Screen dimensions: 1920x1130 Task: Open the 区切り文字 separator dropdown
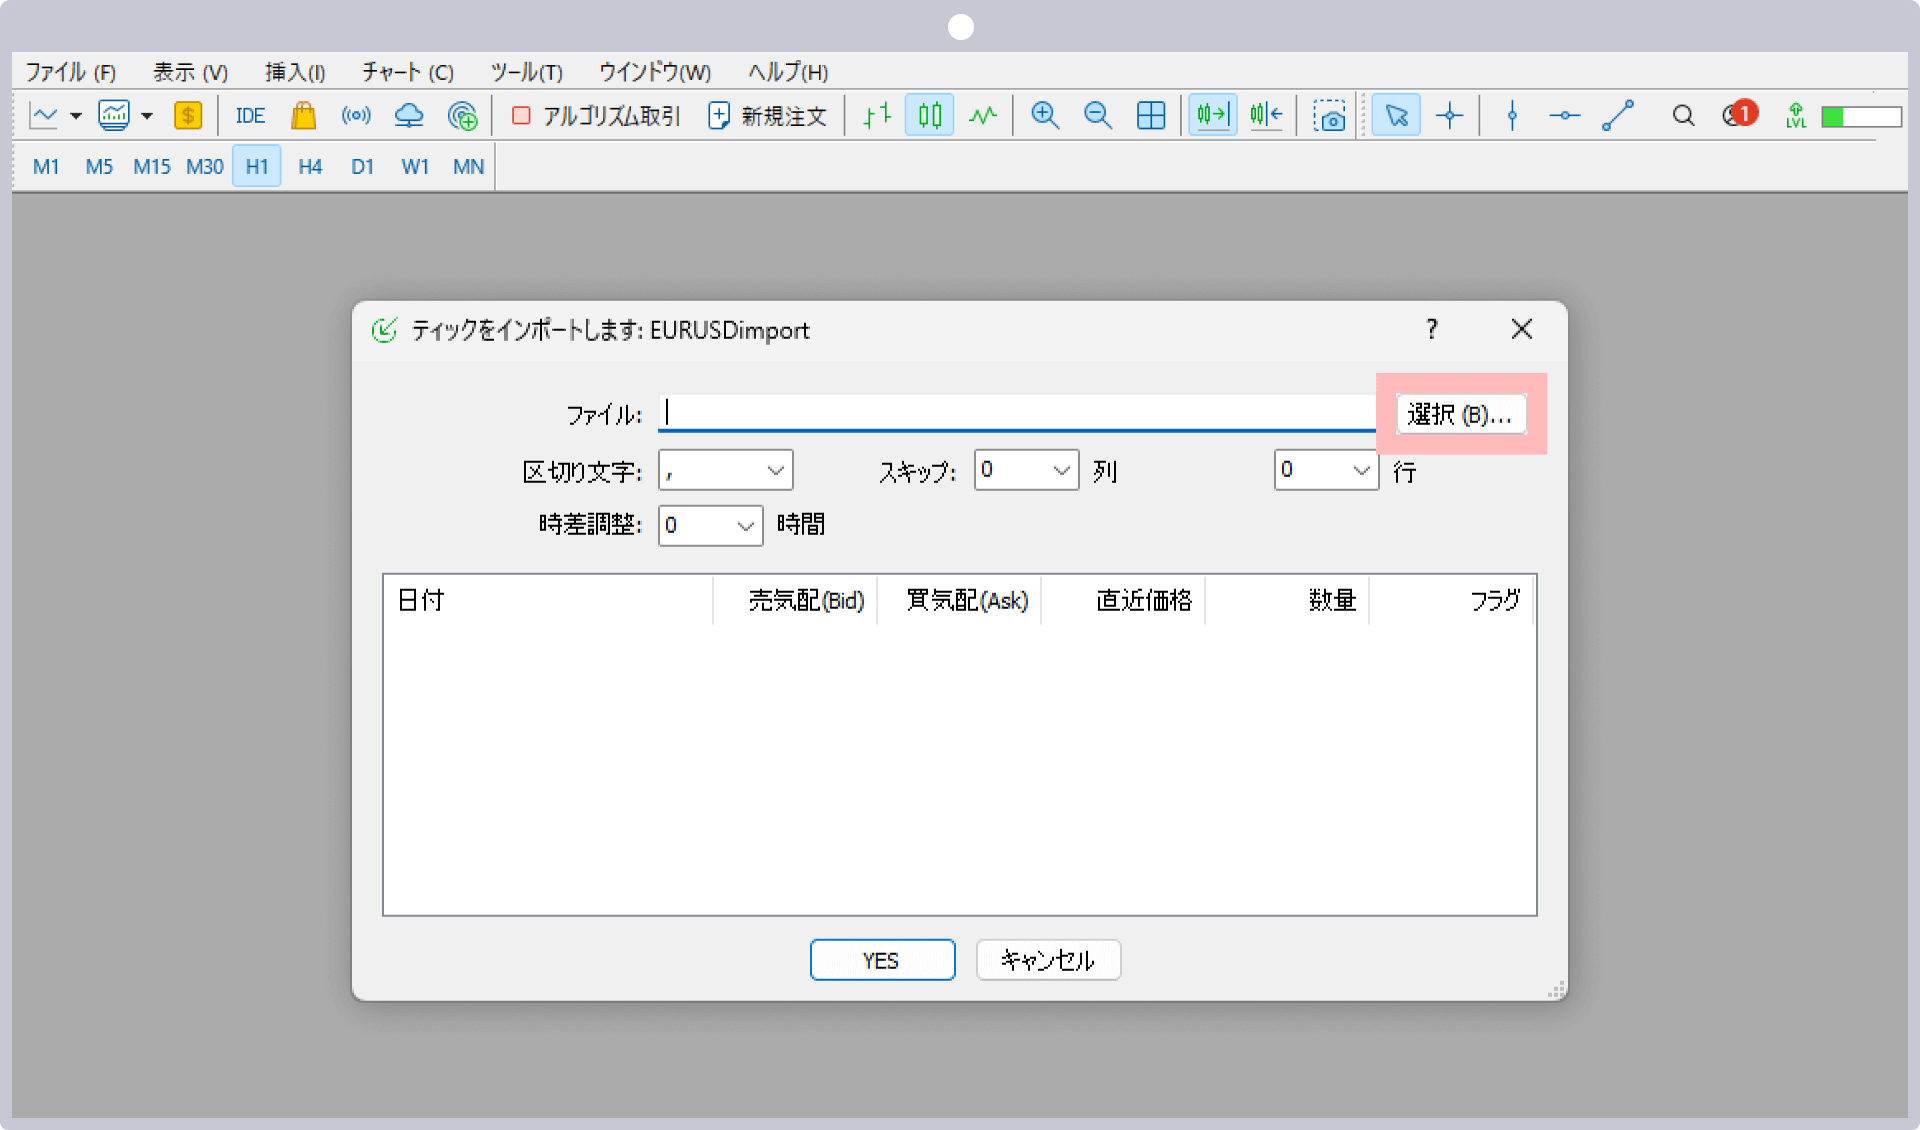point(726,470)
